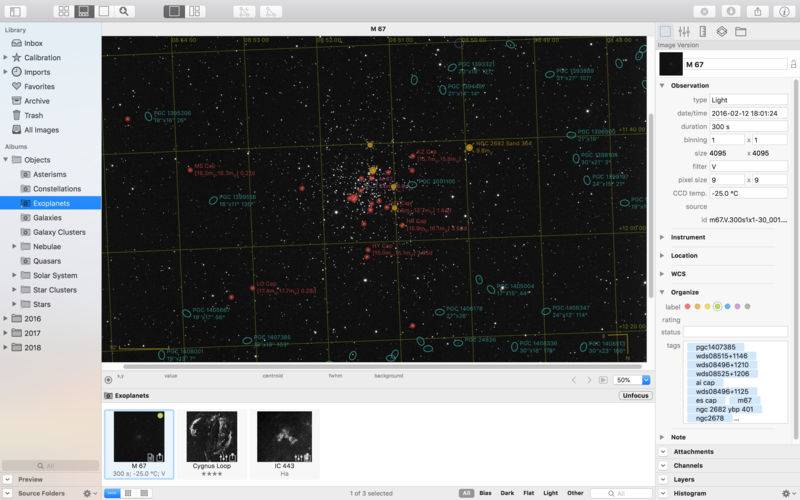The height and width of the screenshot is (500, 800).
Task: Switch to grid browser view
Action: [64, 11]
